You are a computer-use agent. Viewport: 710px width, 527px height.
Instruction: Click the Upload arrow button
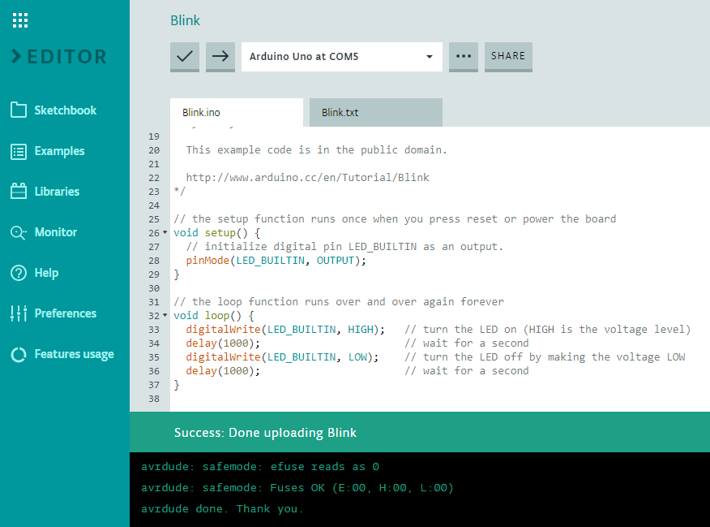pos(220,57)
